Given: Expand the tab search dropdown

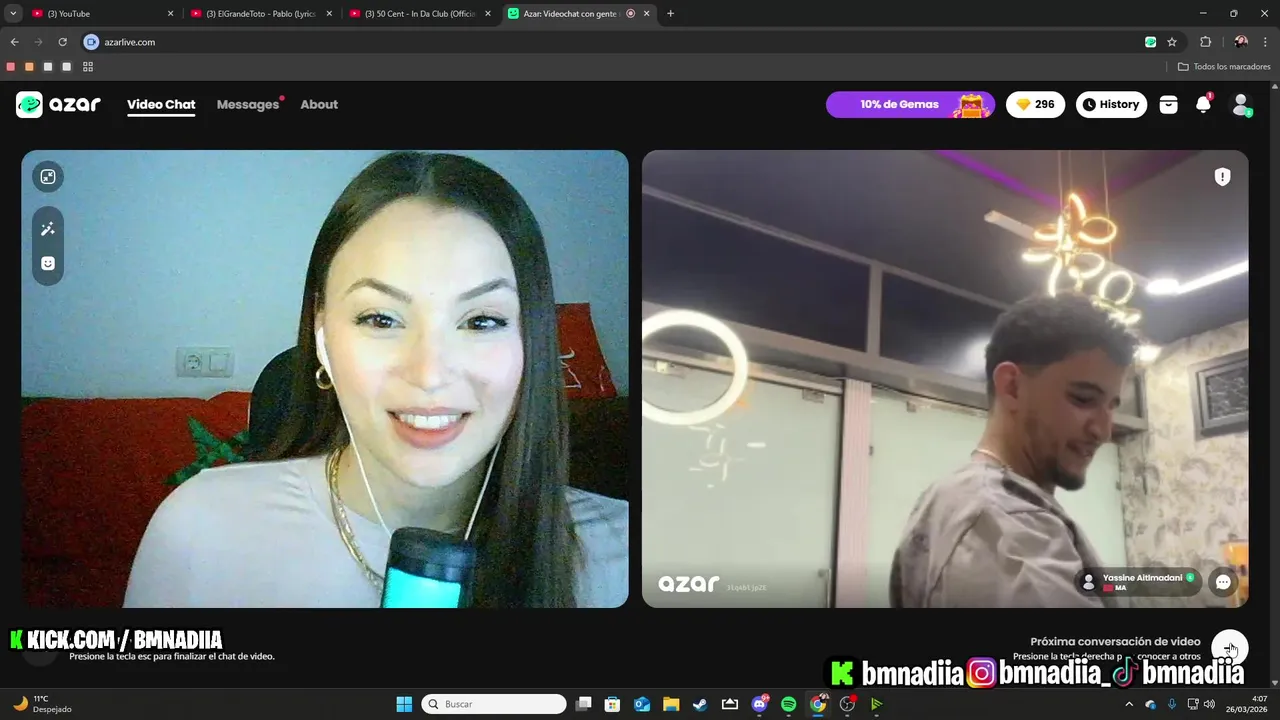Looking at the screenshot, I should coord(13,14).
